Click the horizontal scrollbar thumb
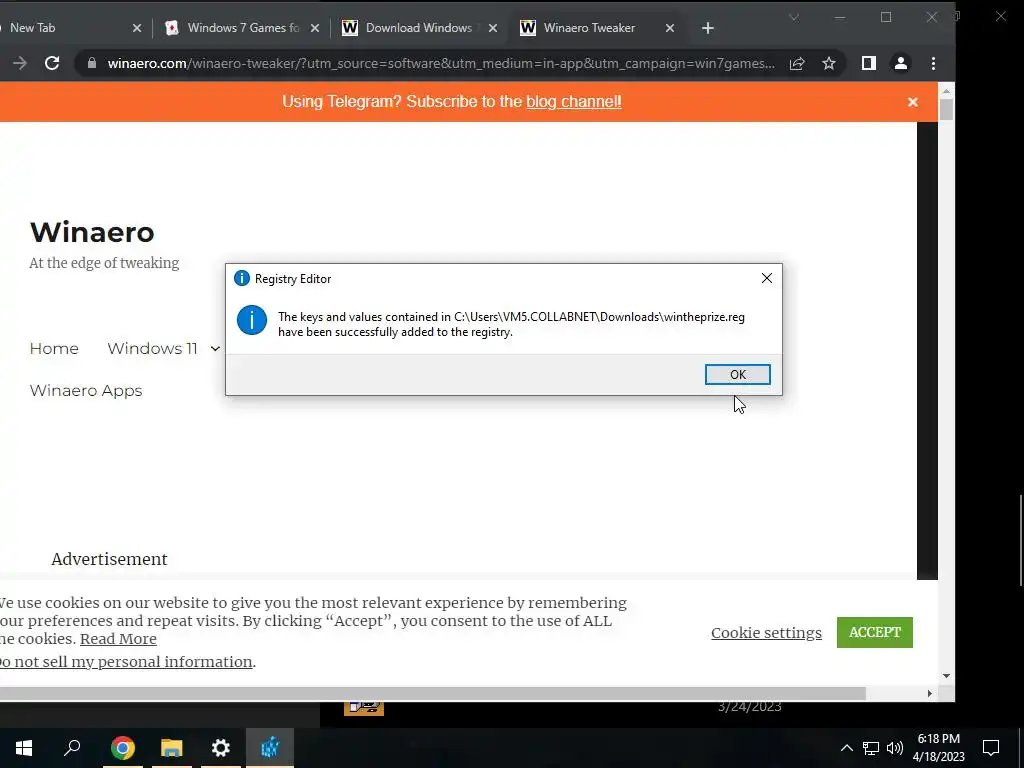1024x768 pixels. 432,694
